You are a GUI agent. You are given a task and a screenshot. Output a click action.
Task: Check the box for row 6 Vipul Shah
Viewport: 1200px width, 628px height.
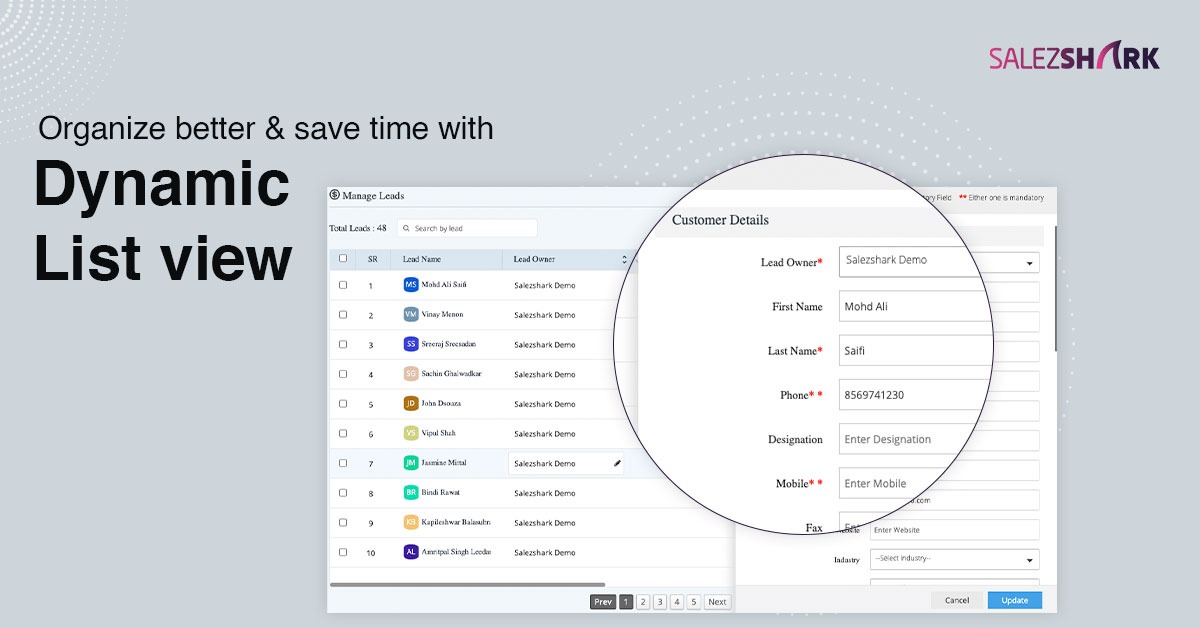pyautogui.click(x=343, y=433)
